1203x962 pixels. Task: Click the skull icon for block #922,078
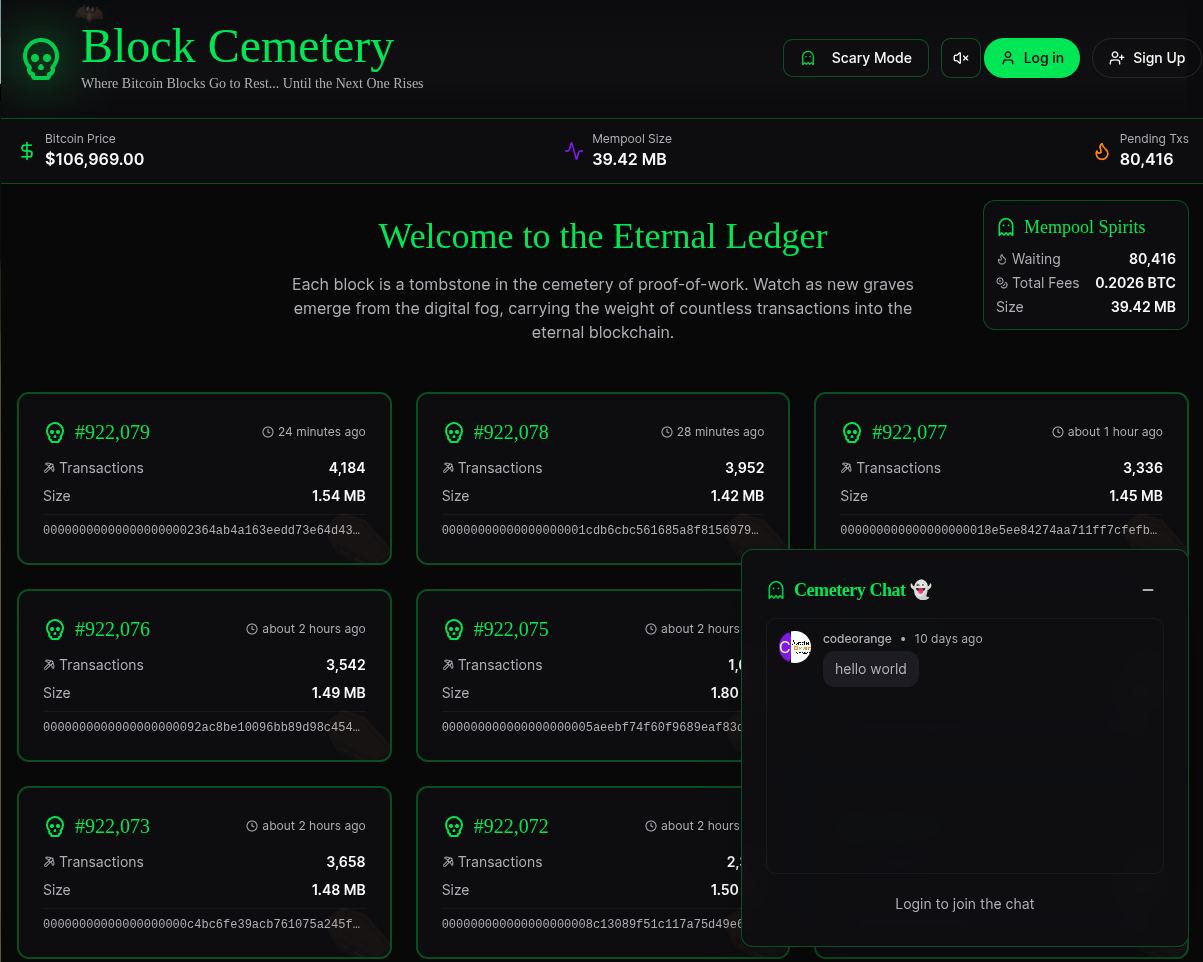(x=453, y=433)
